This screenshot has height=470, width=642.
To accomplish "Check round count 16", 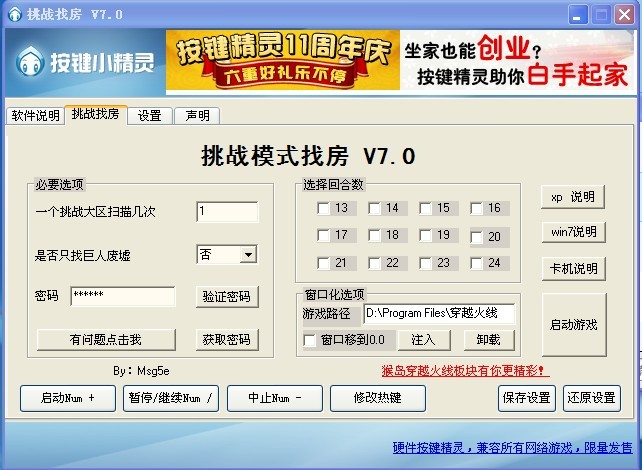I will 476,208.
